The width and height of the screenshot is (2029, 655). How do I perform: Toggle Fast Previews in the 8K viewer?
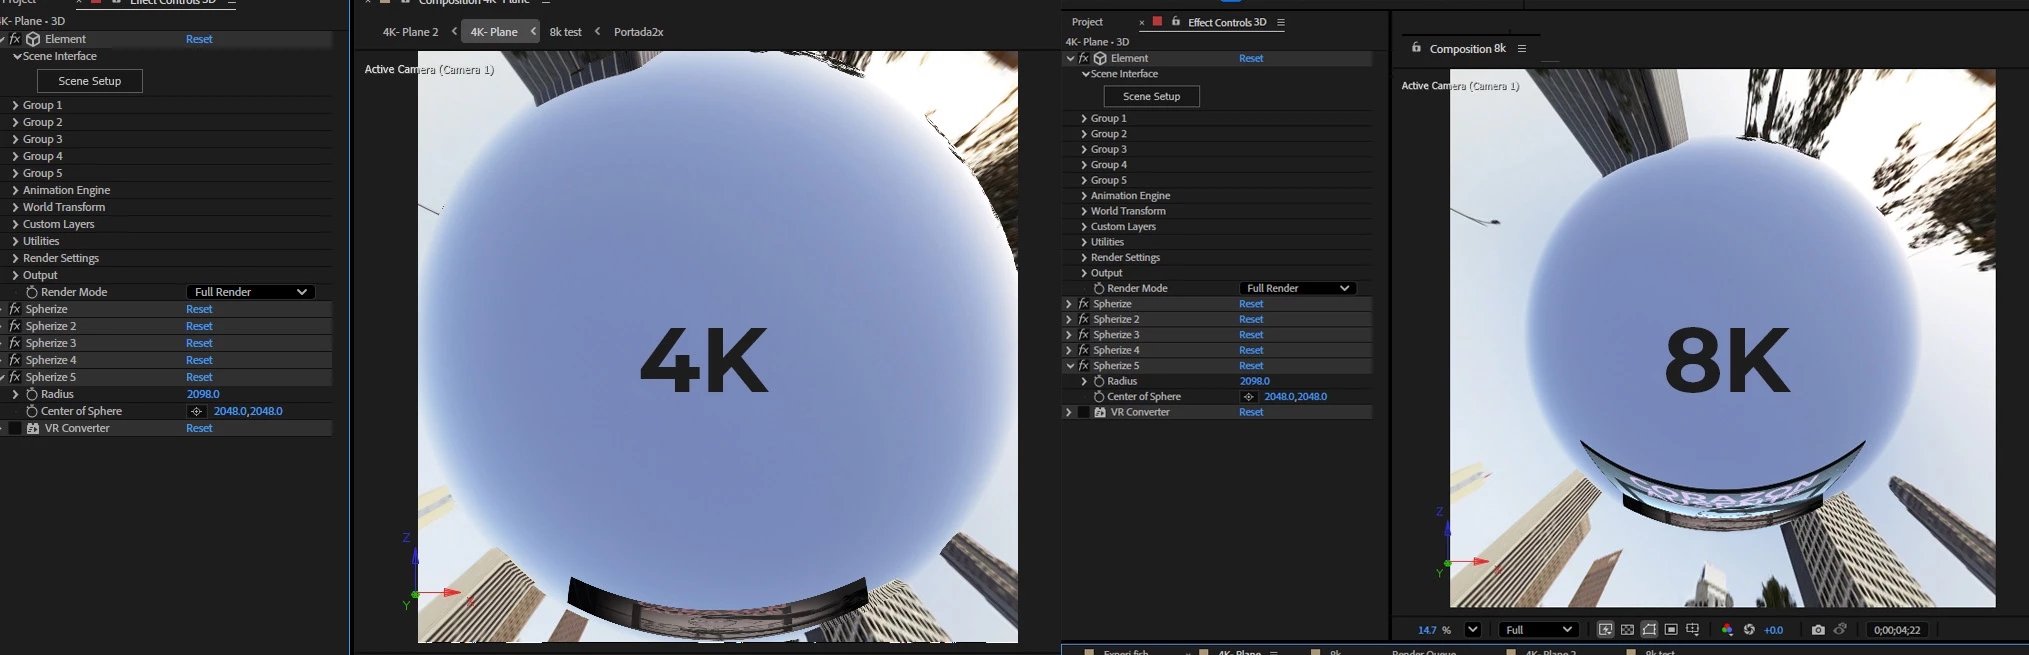tap(1605, 630)
